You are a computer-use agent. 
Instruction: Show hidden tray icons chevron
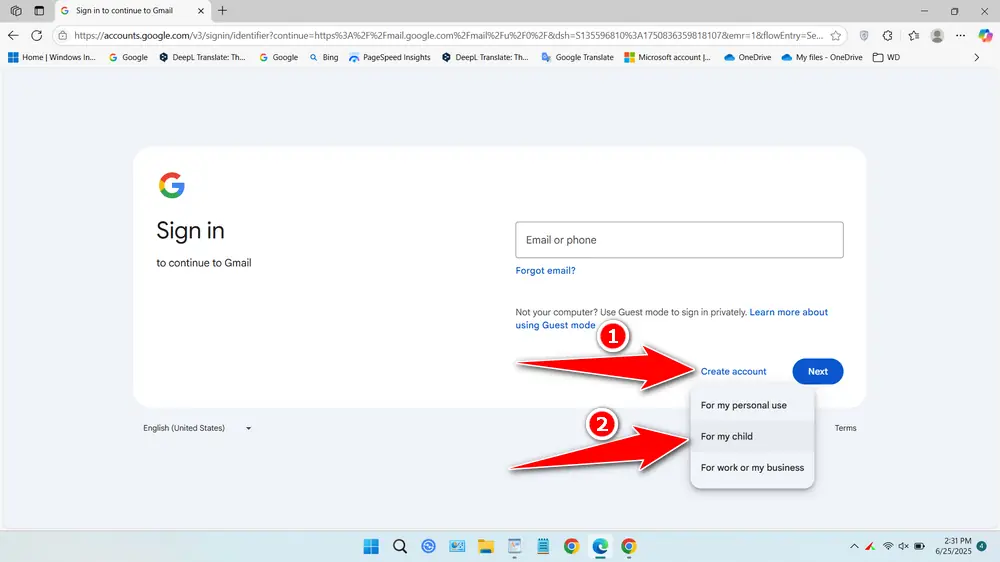tap(854, 546)
